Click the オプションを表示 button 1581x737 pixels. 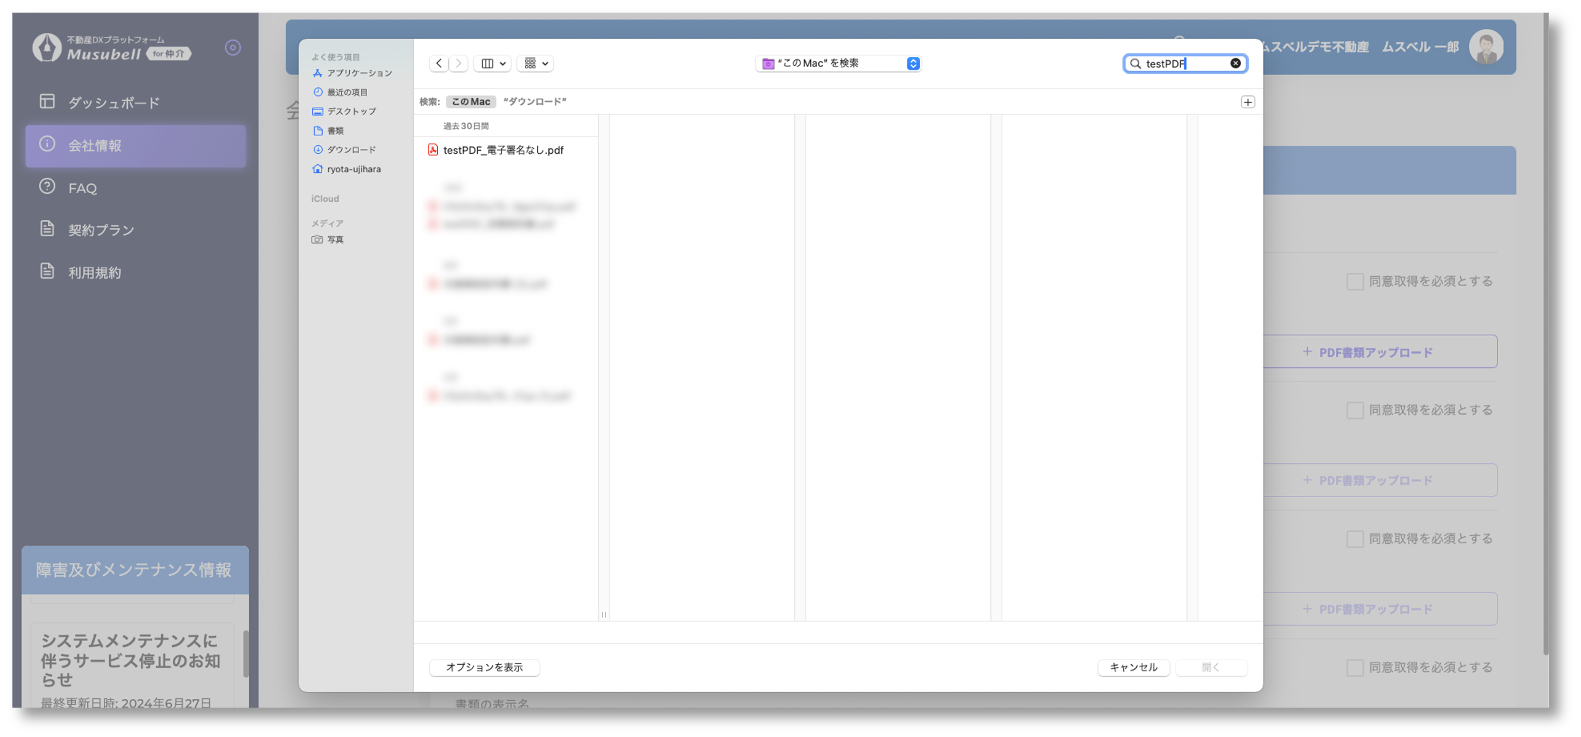(x=484, y=667)
